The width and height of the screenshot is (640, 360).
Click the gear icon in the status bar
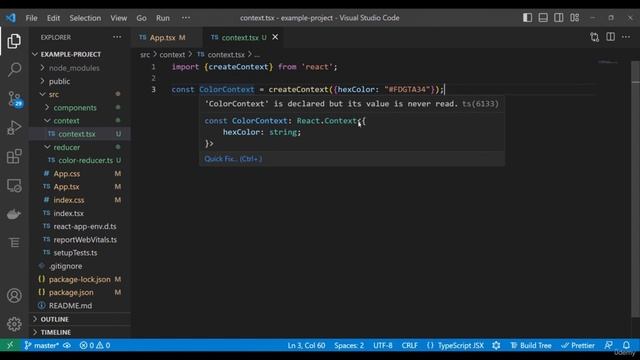tap(496, 345)
